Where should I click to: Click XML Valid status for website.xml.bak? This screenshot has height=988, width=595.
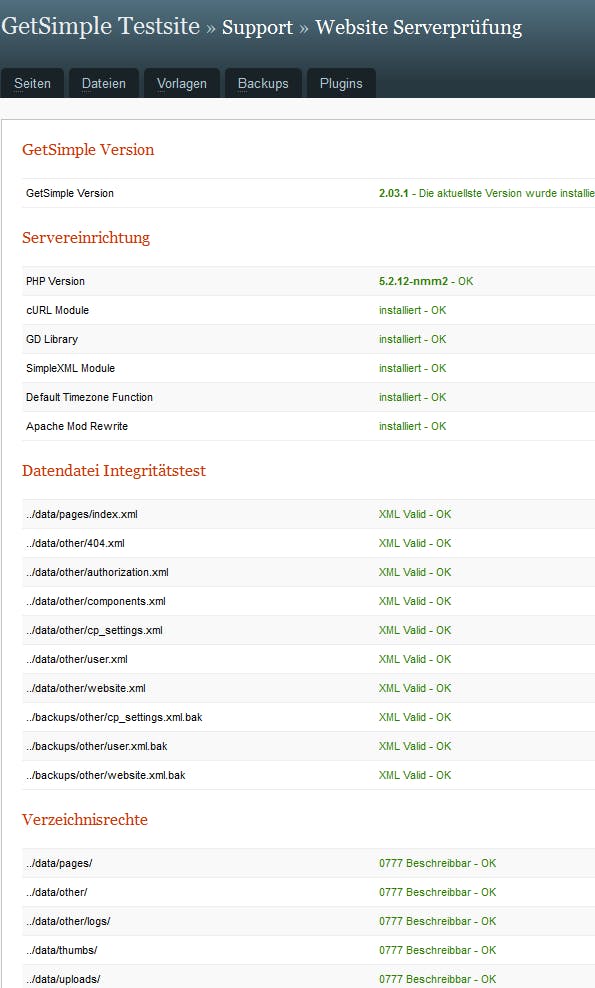415,776
